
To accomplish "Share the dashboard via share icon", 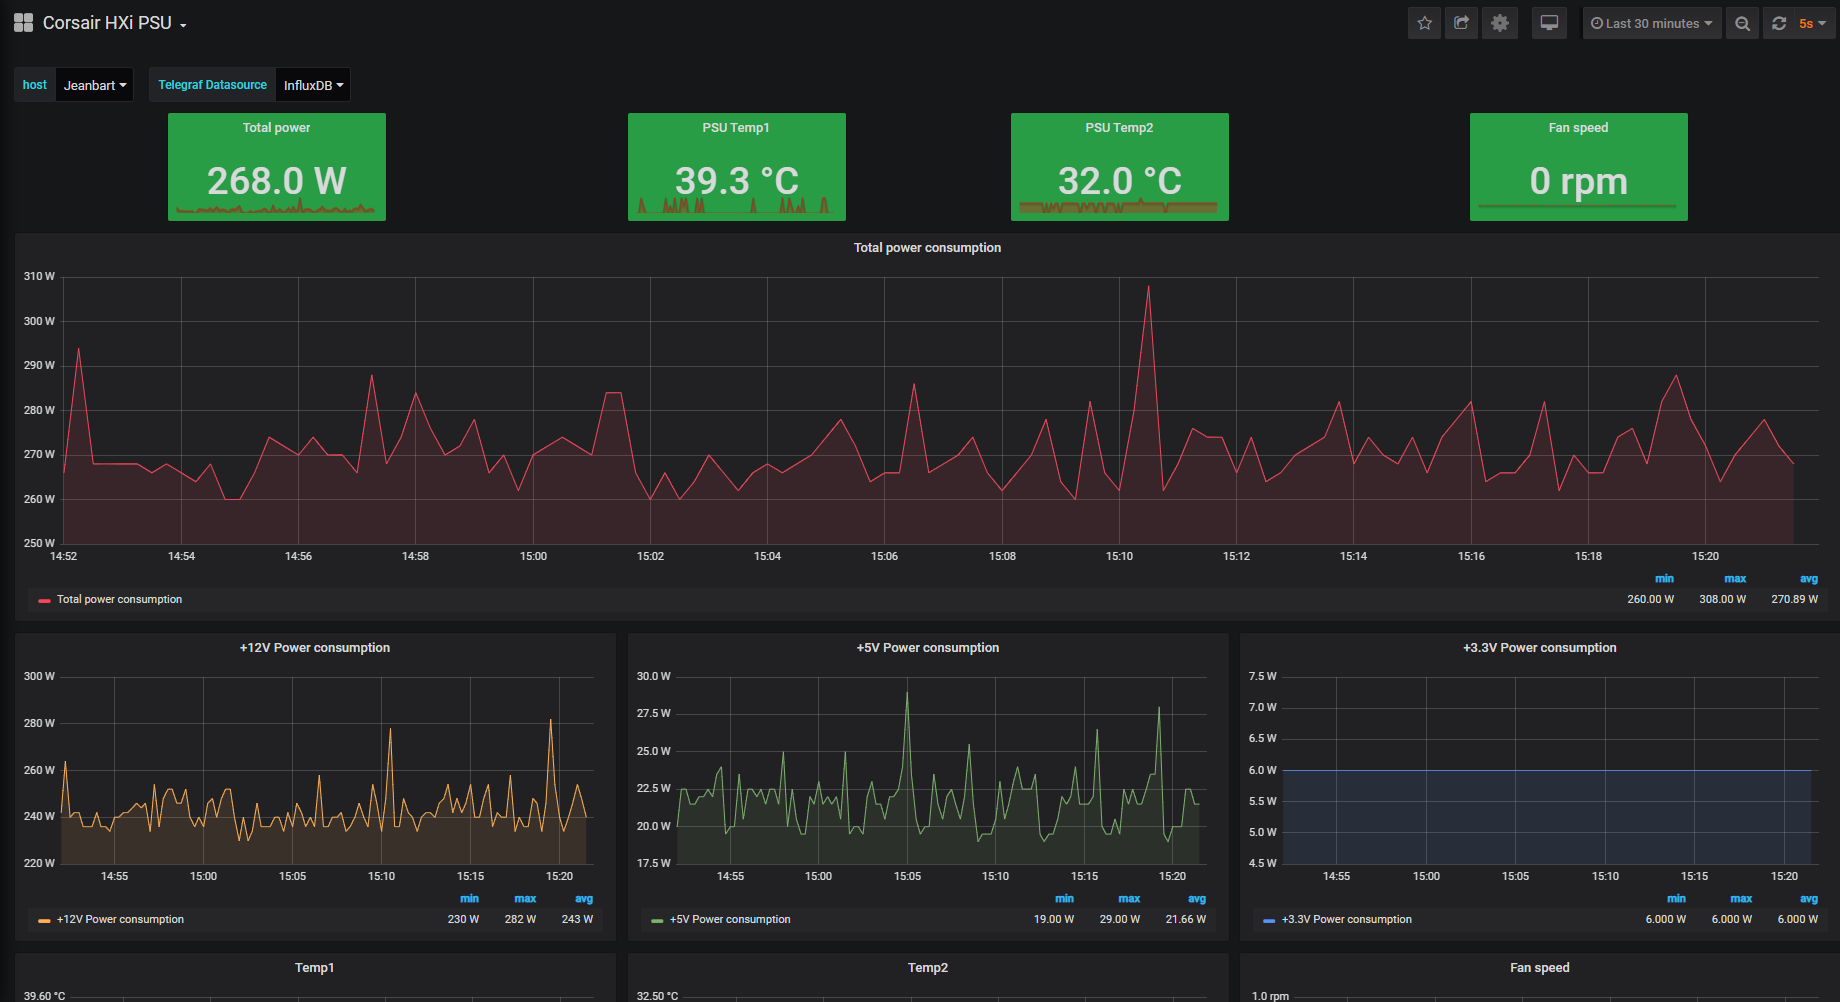I will 1462,23.
